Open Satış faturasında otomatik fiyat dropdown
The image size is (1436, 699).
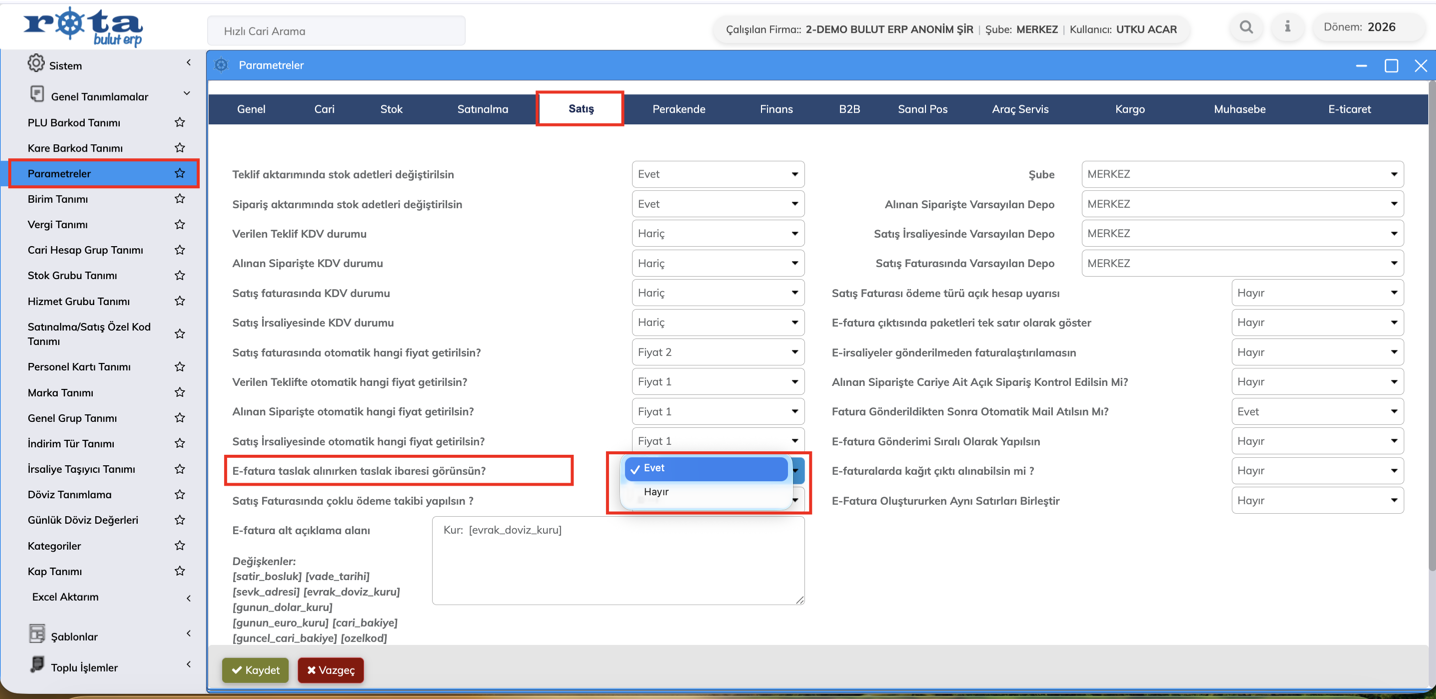pyautogui.click(x=718, y=352)
